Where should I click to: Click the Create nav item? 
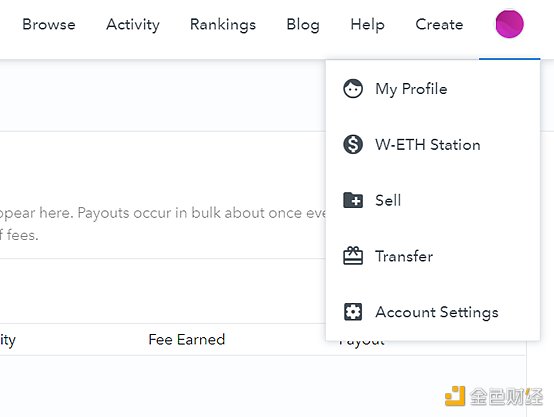click(439, 24)
